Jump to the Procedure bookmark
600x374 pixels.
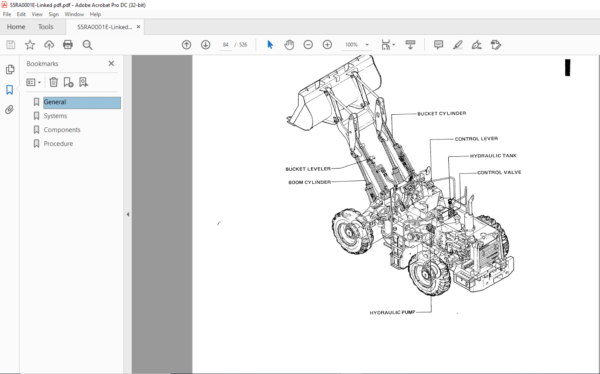[x=58, y=144]
